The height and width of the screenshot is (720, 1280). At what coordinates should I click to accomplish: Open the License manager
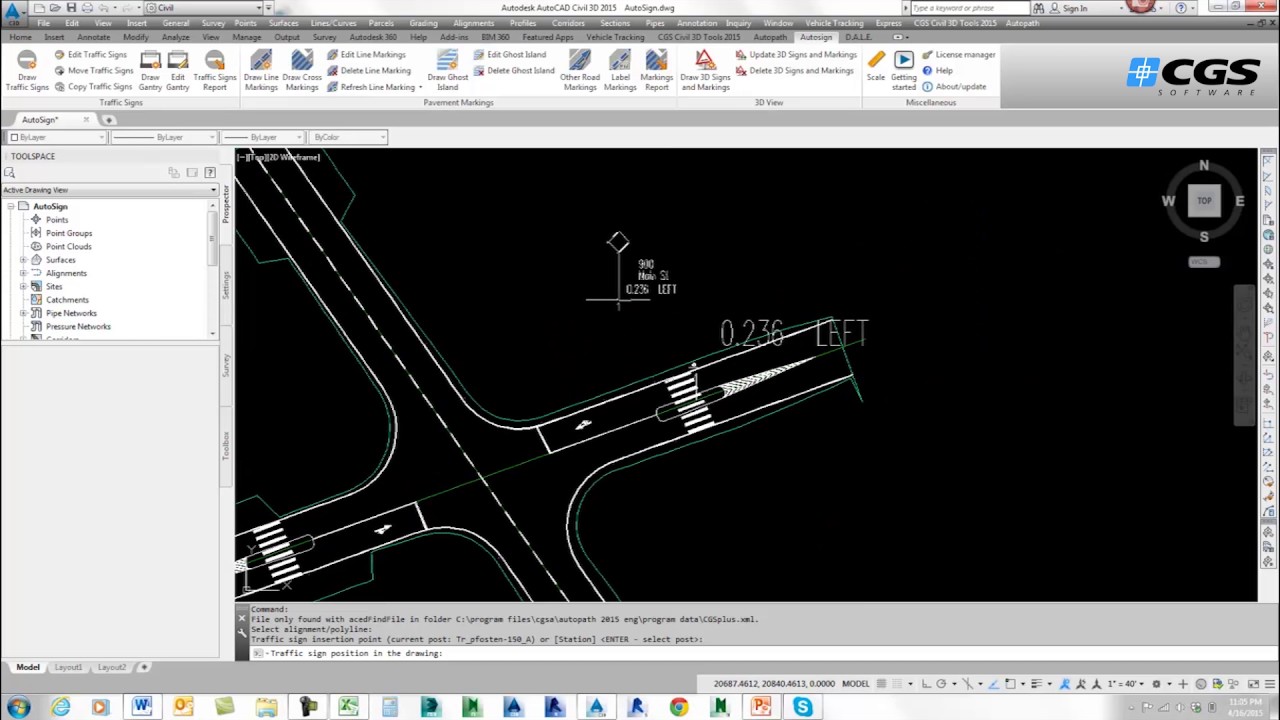pos(958,55)
